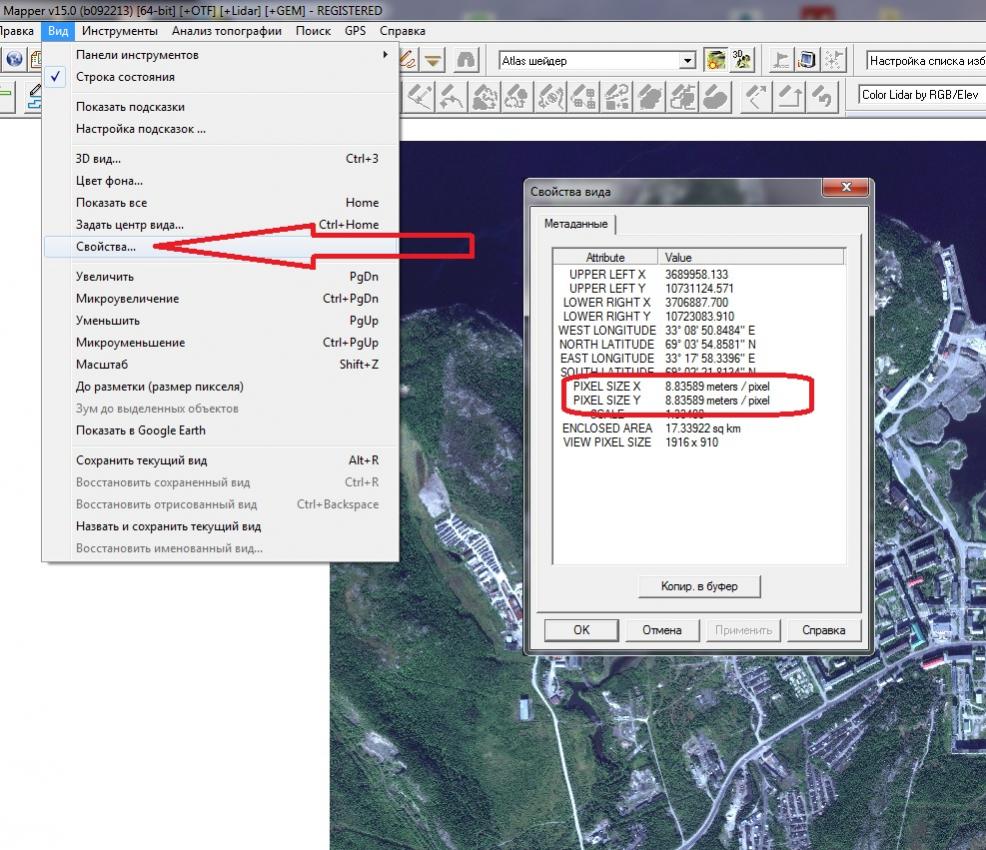Click the down-triangle icon in the toolbar
Viewport: 986px width, 850px height.
coord(433,60)
